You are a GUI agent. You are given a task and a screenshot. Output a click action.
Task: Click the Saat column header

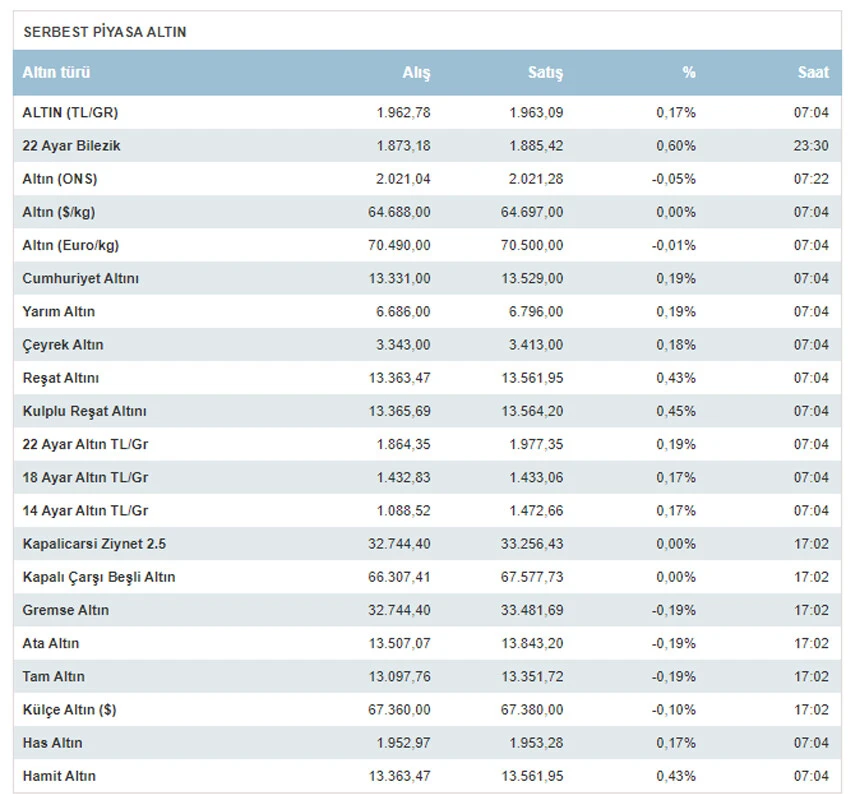(813, 73)
